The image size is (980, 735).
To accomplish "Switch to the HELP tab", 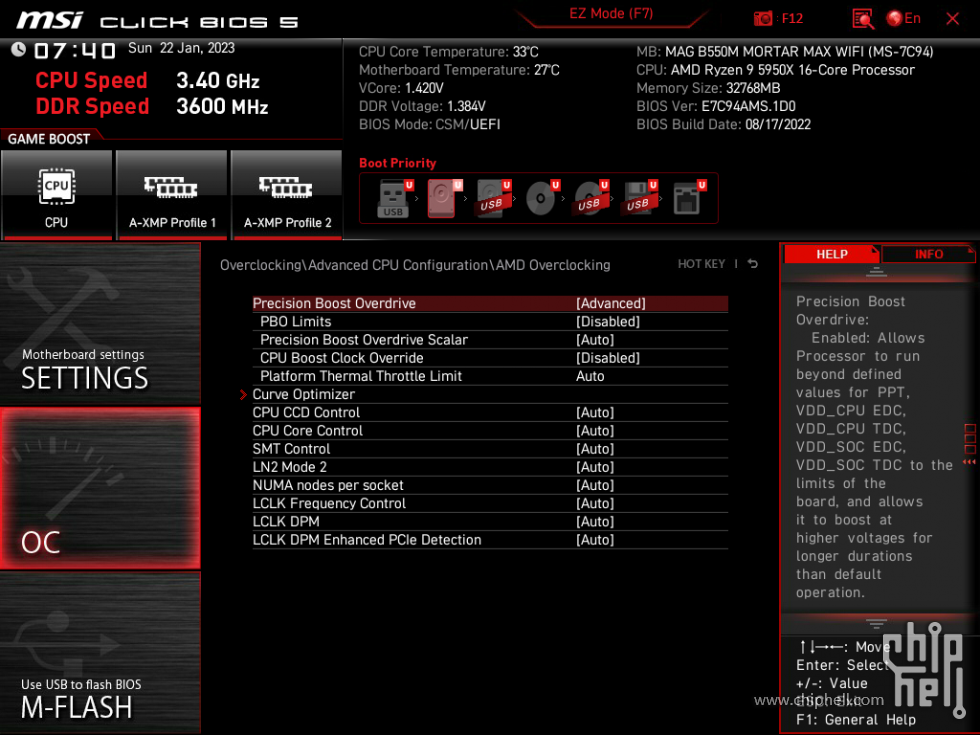I will click(x=831, y=254).
